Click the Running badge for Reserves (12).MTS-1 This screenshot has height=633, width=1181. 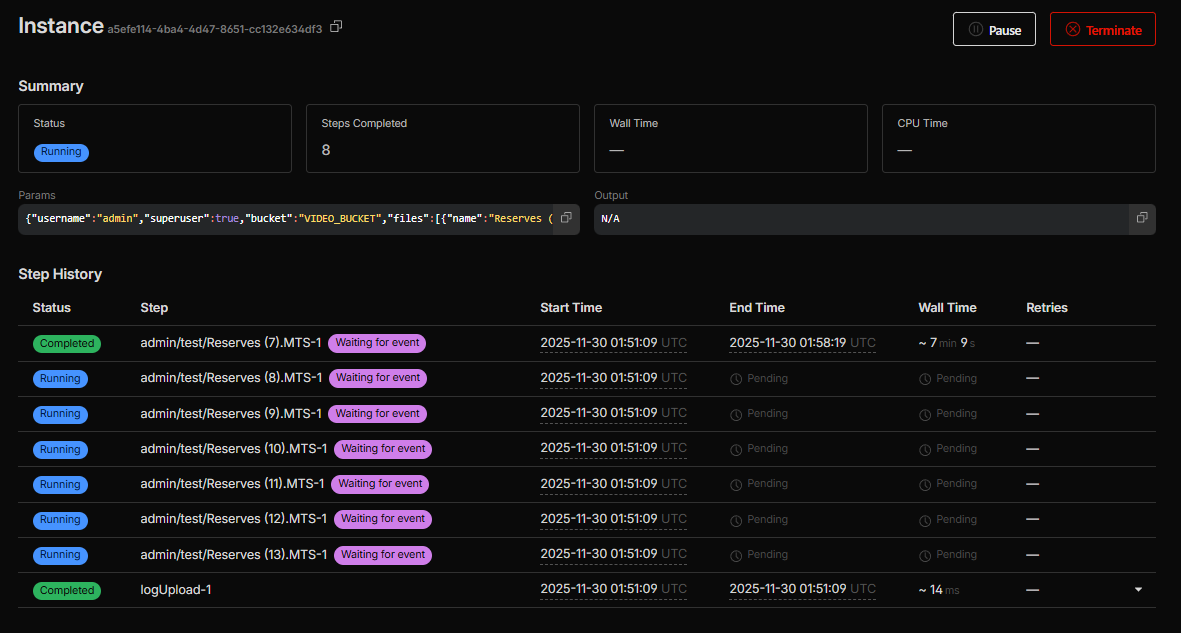point(60,520)
